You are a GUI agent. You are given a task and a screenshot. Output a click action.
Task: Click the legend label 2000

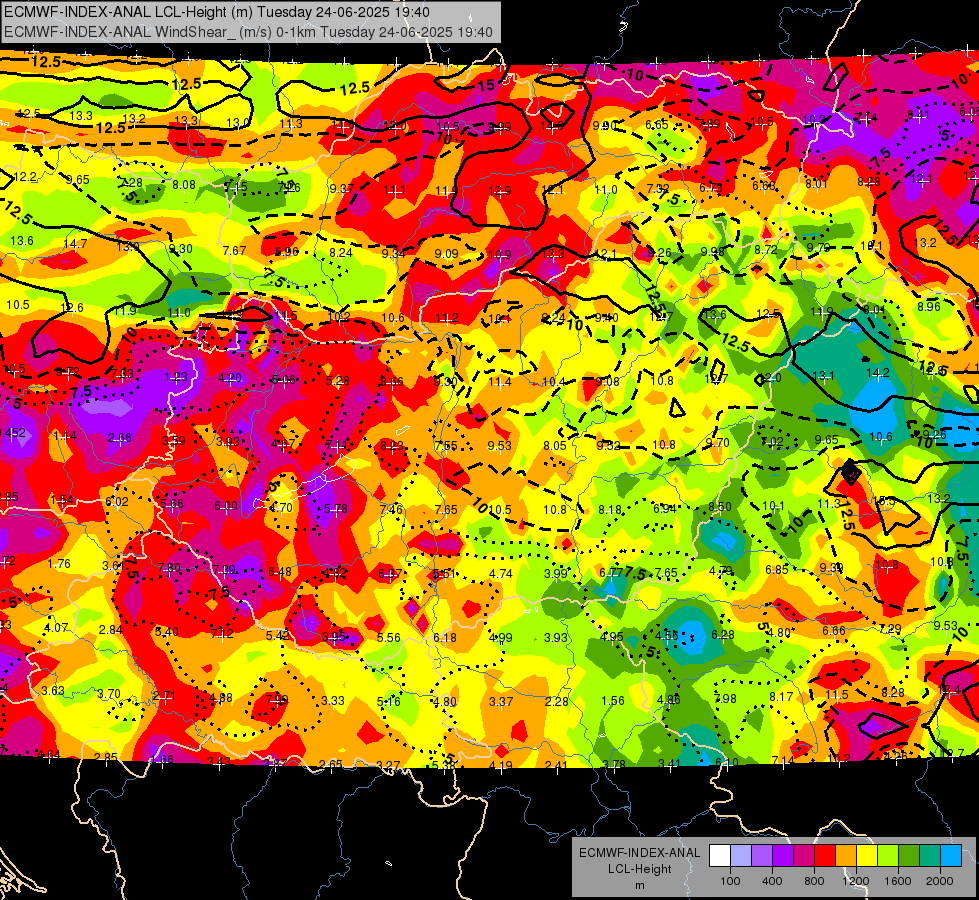[940, 881]
